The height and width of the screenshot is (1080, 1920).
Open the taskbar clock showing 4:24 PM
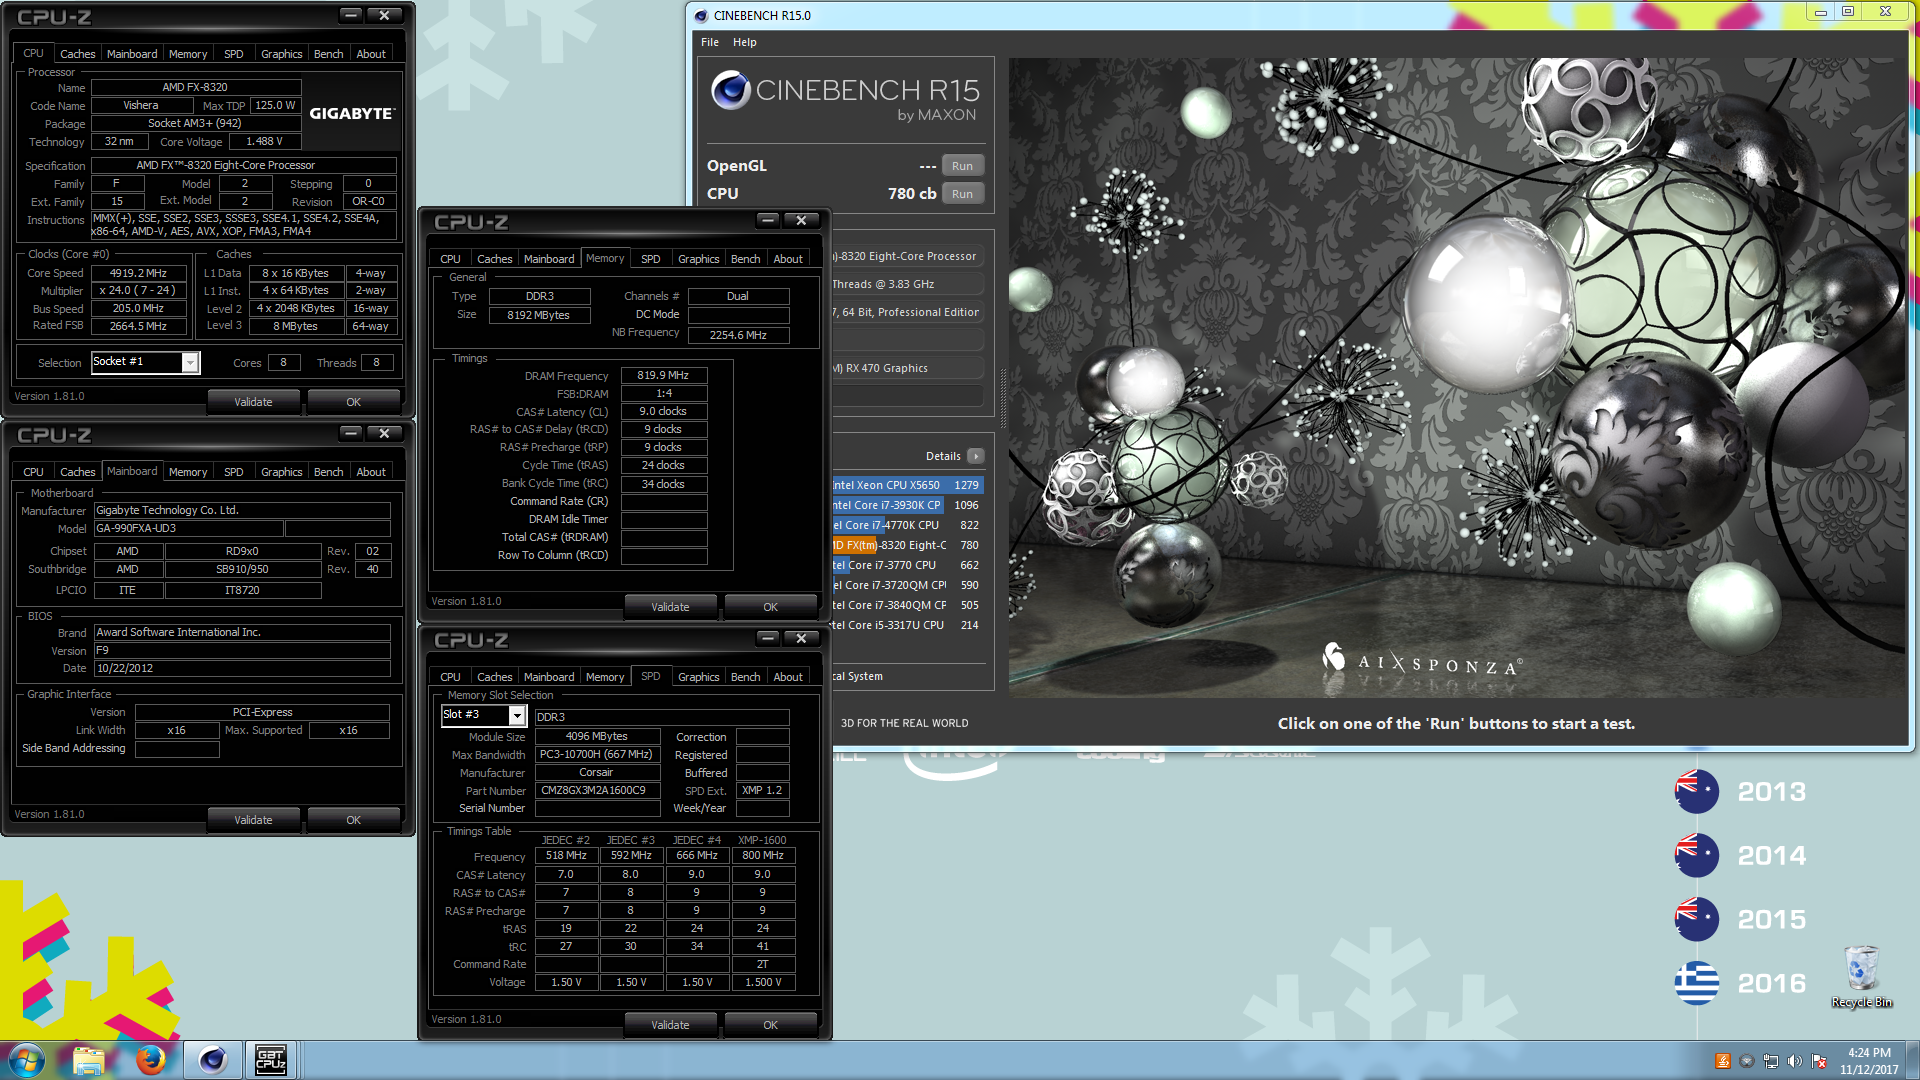1869,1061
